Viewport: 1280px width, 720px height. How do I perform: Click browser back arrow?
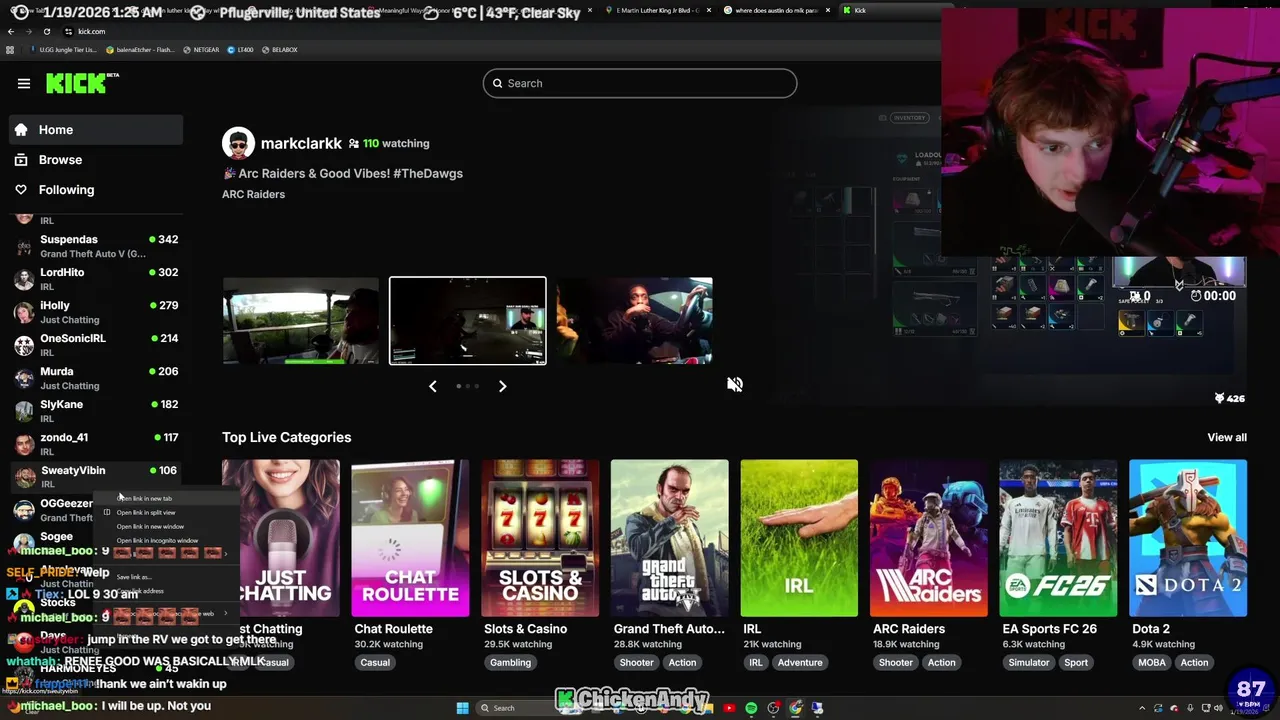[11, 31]
